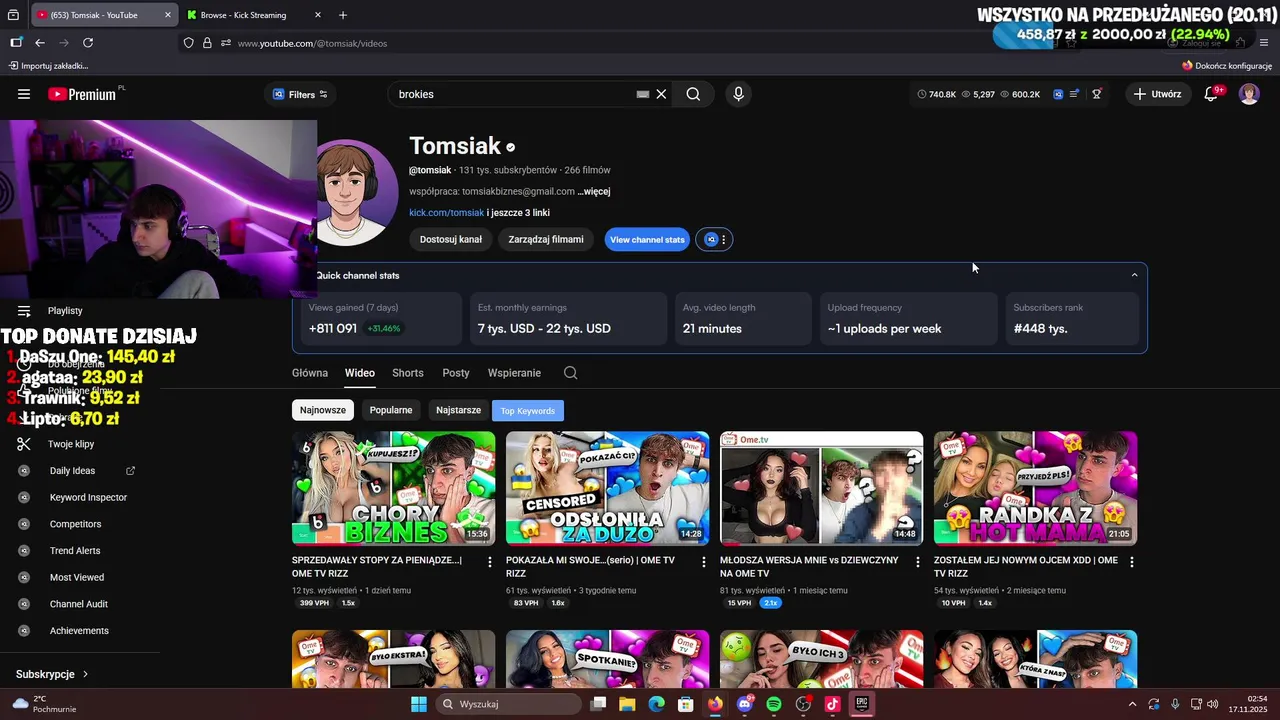Open vidIQ Achievements

[x=80, y=631]
